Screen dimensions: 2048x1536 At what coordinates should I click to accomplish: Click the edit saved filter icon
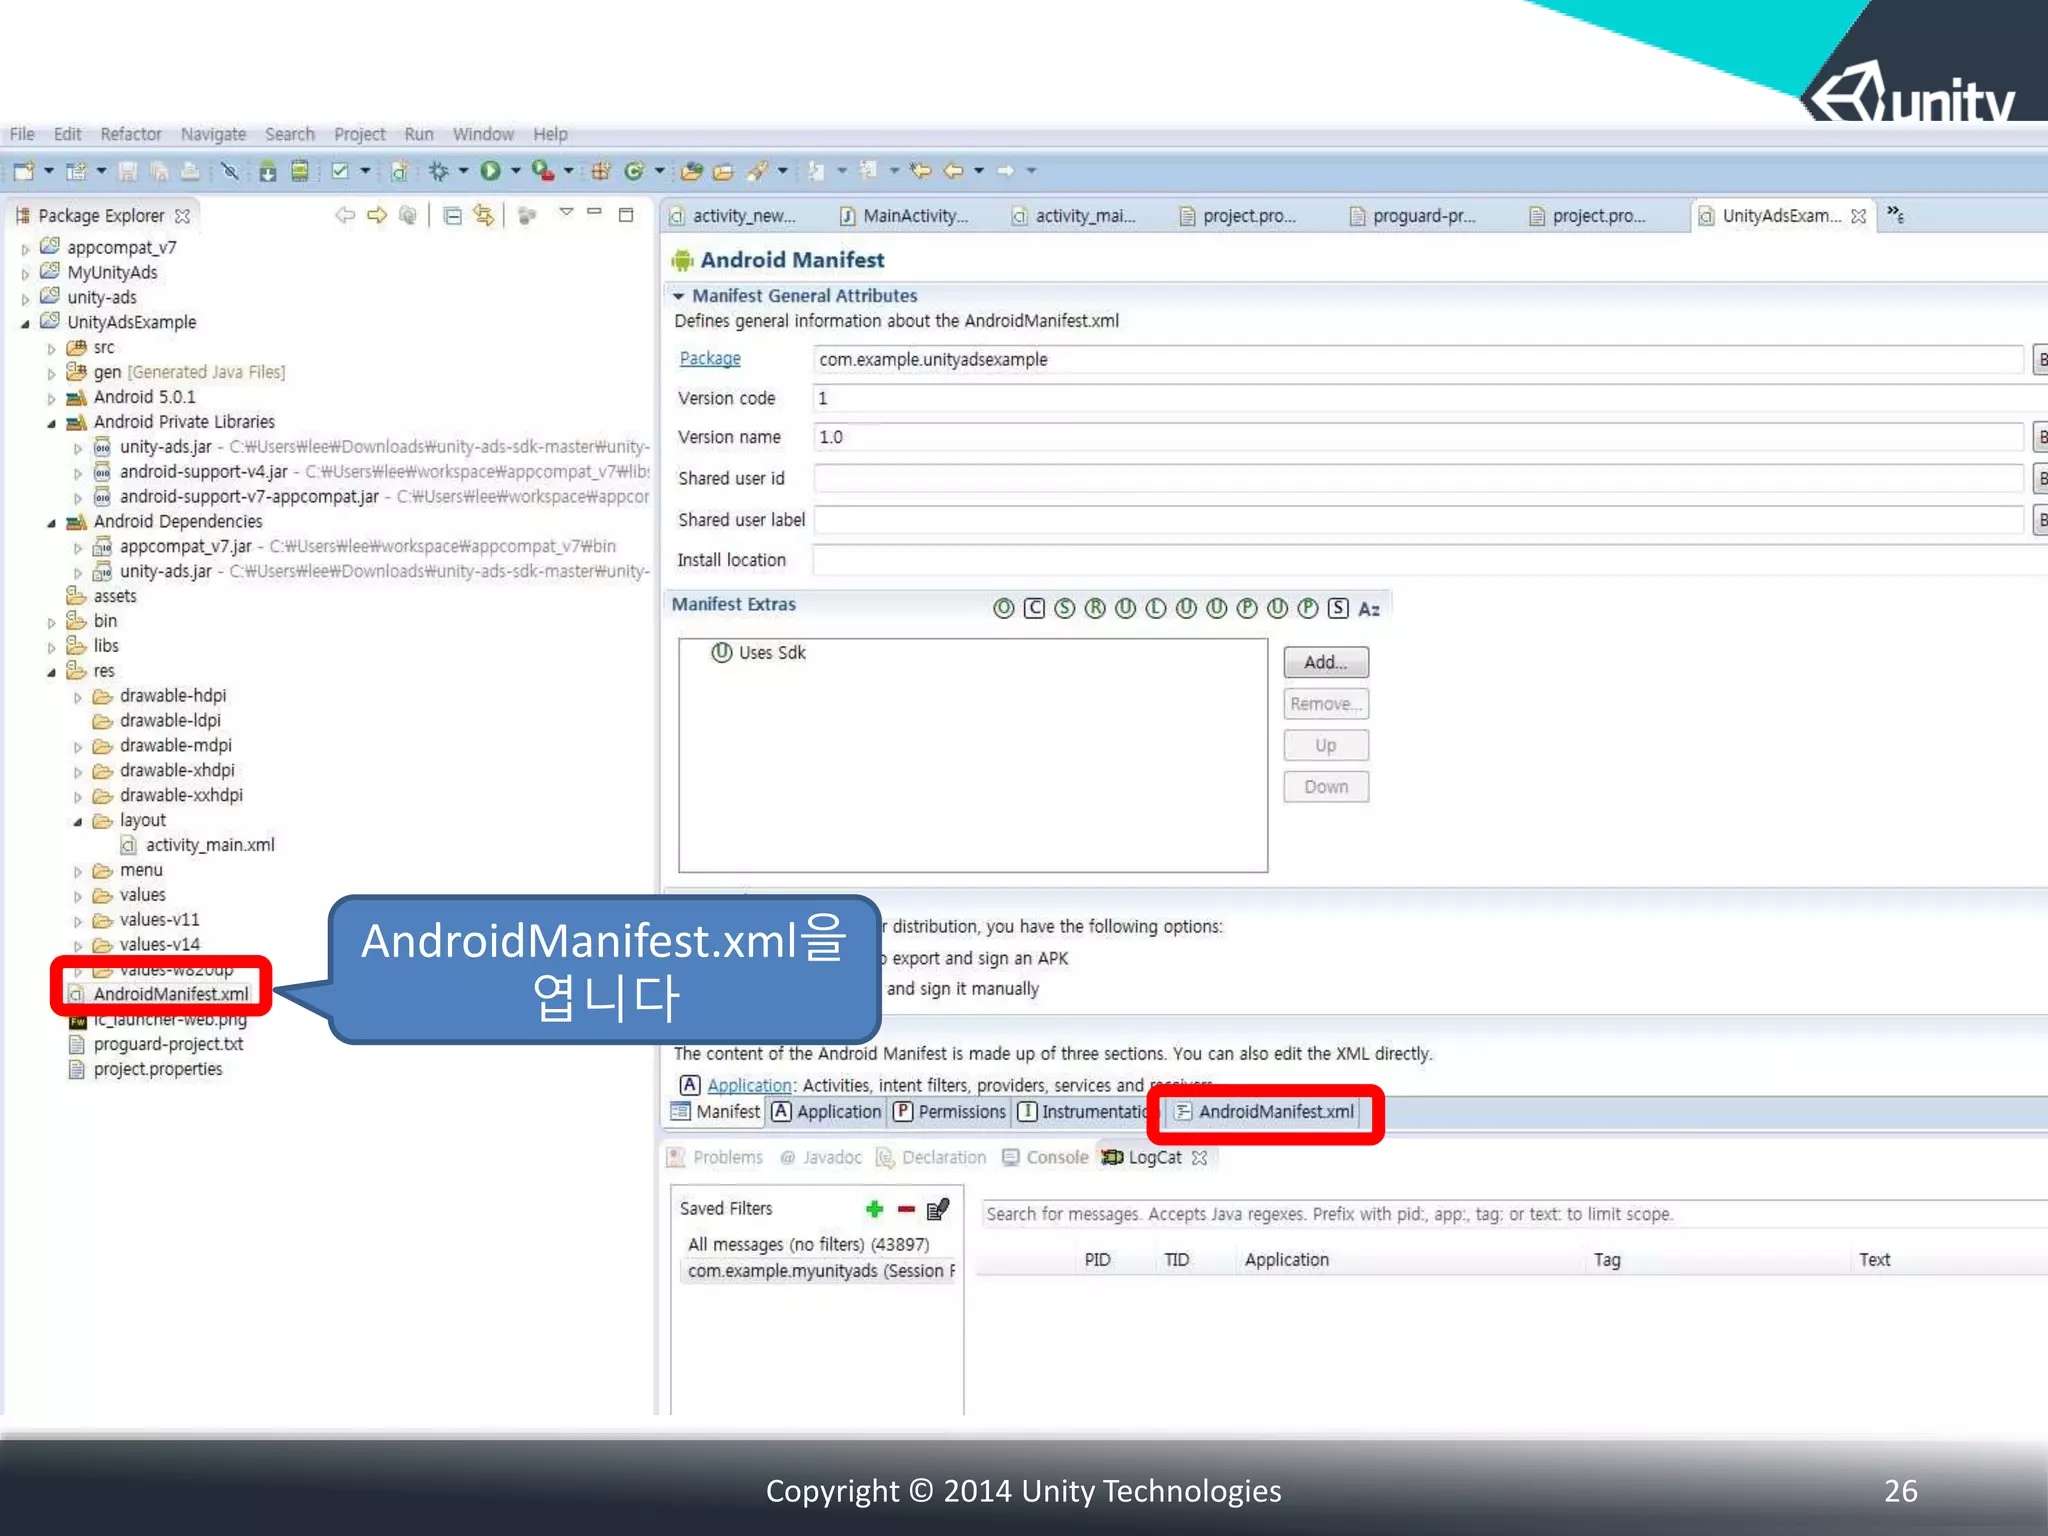pos(937,1209)
